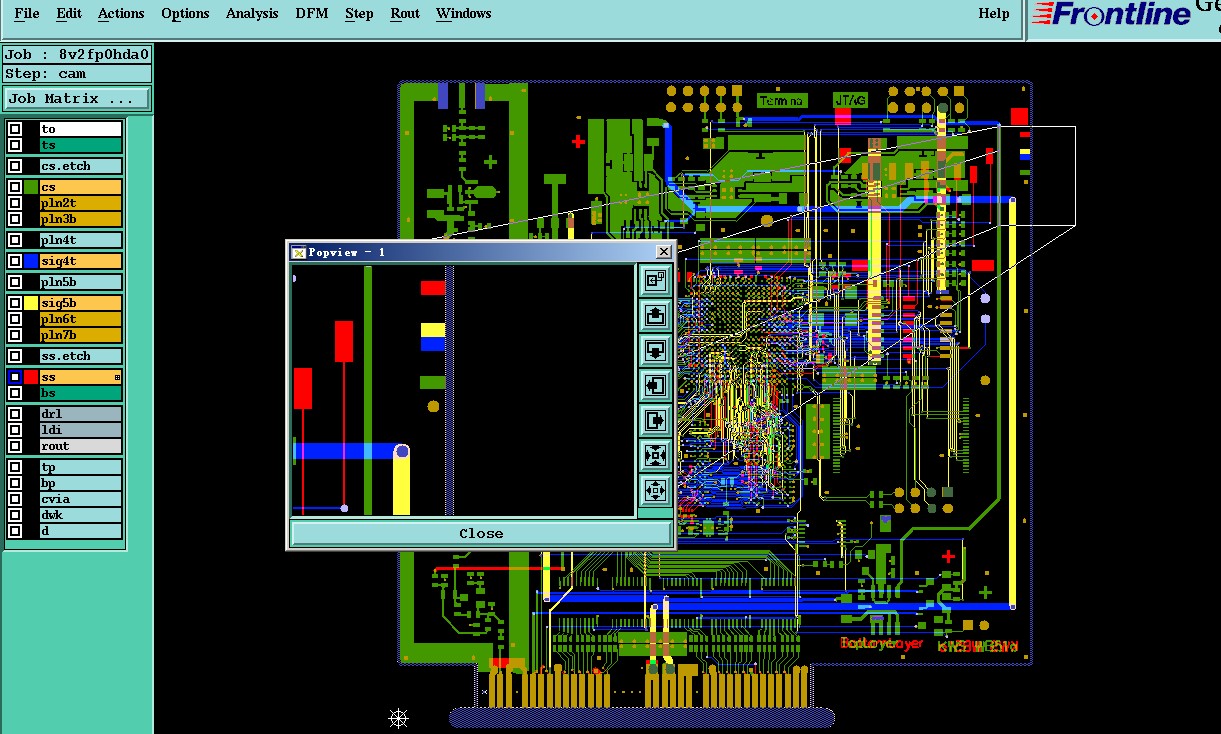Select the d layer name
Viewport: 1221px width, 734px height.
click(x=81, y=531)
